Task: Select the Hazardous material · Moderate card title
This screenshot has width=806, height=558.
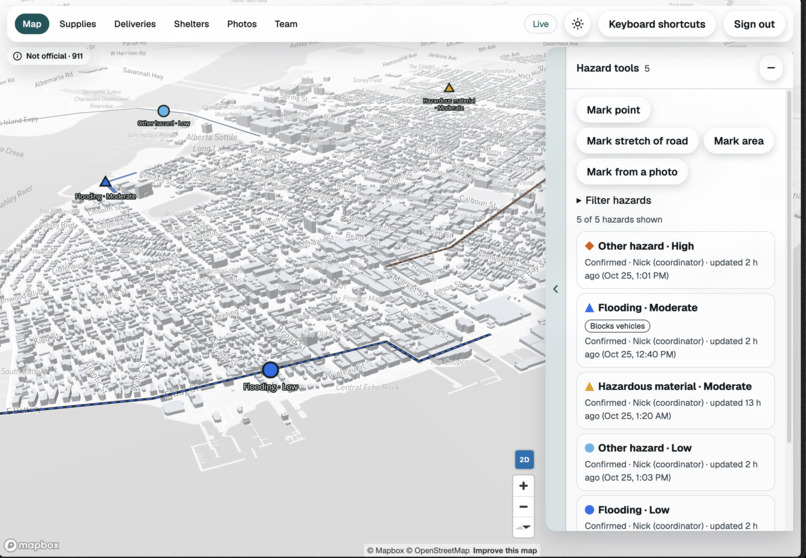Action: pyautogui.click(x=675, y=386)
